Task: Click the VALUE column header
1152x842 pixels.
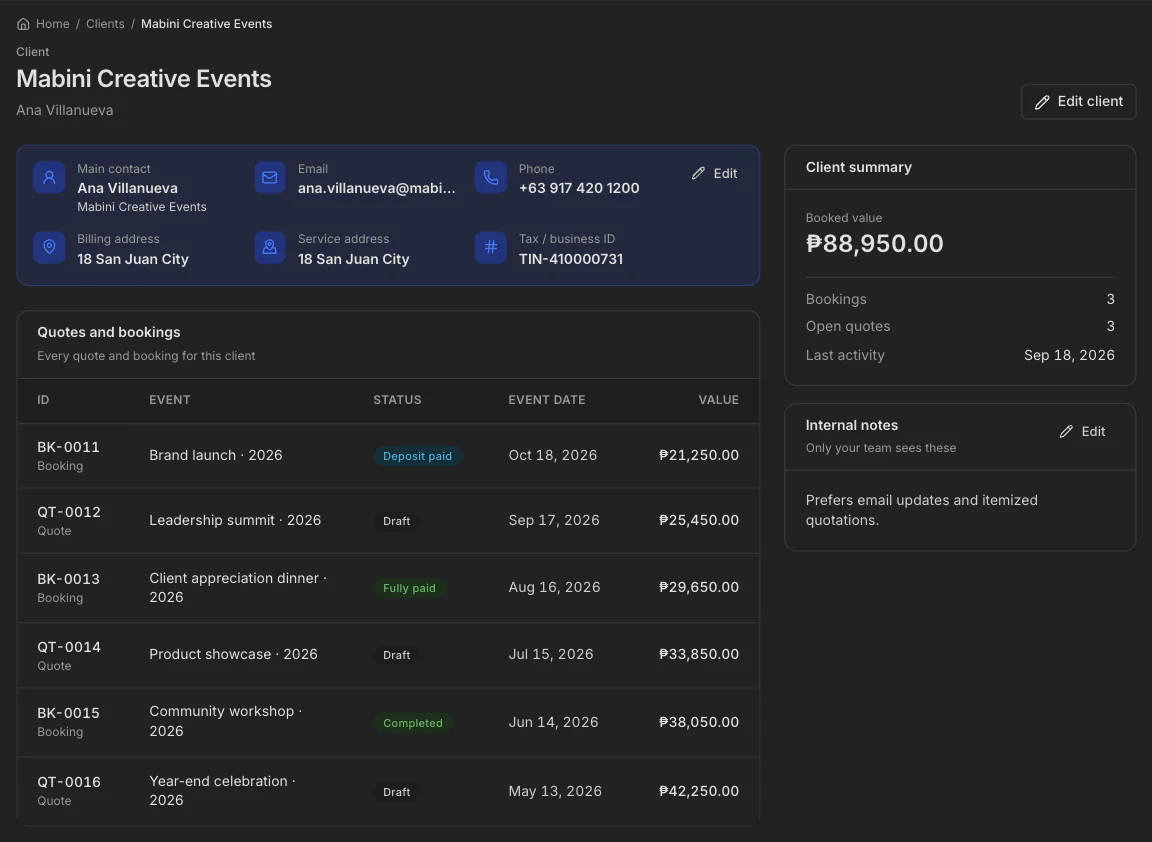Action: point(719,400)
